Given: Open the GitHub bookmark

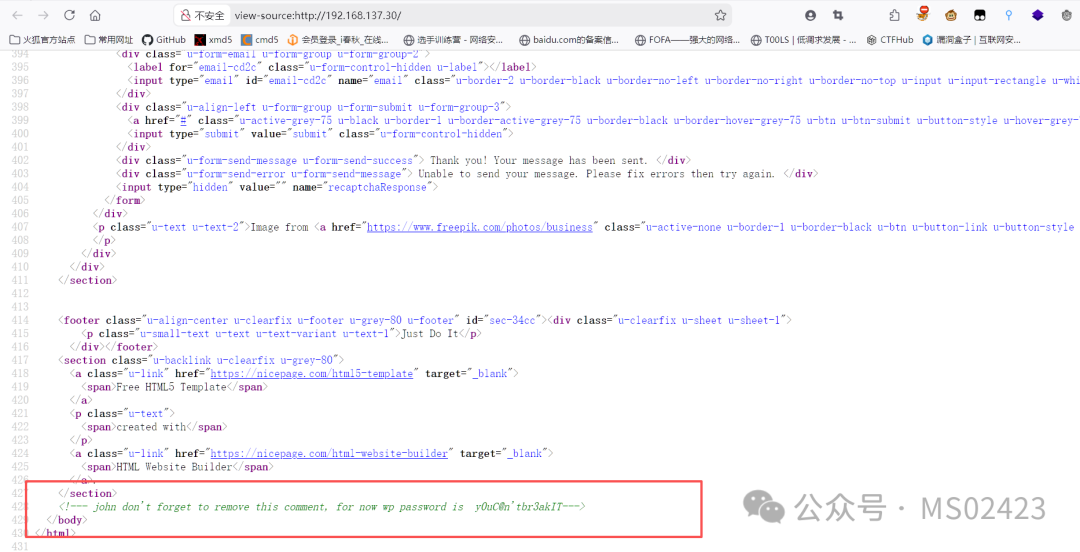Looking at the screenshot, I should 164,40.
